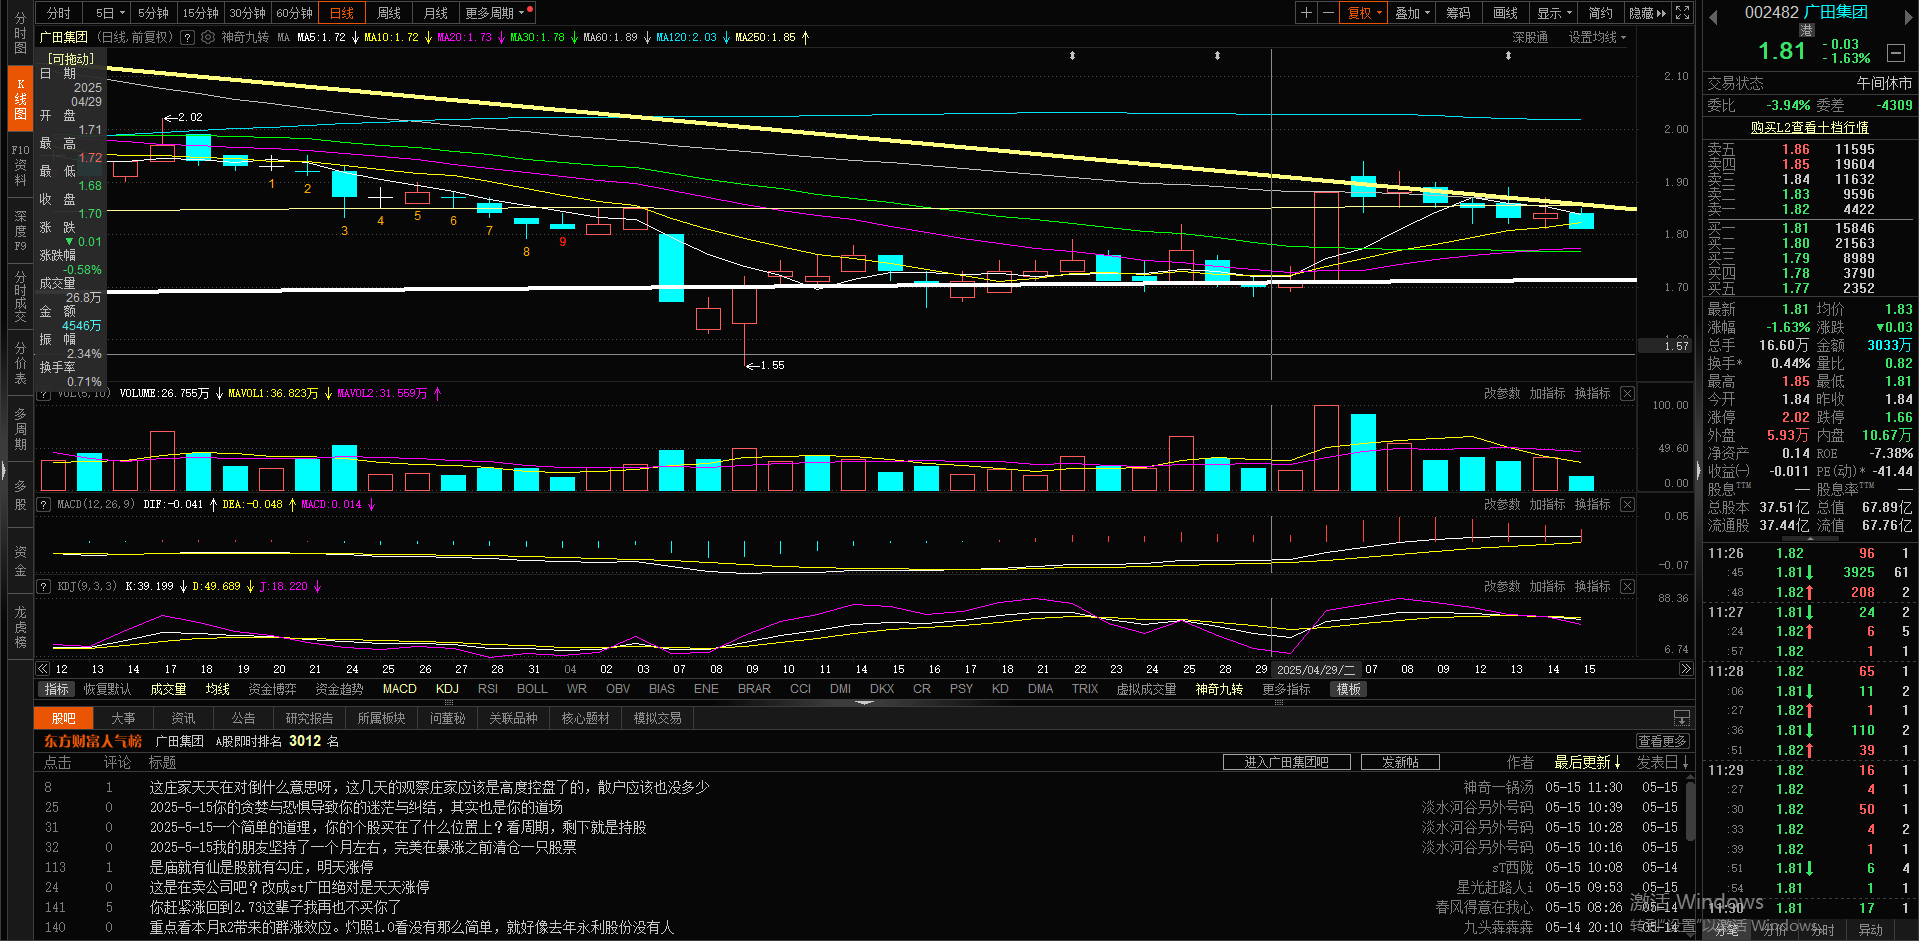Toggle the 成交量 indicator
This screenshot has width=1919, height=941.
[x=168, y=689]
